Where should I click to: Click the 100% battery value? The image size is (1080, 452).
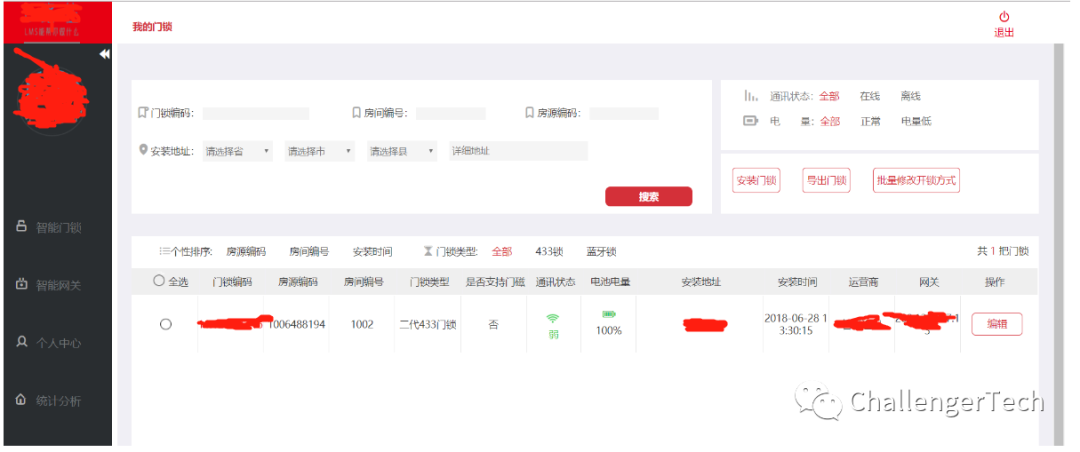point(609,330)
